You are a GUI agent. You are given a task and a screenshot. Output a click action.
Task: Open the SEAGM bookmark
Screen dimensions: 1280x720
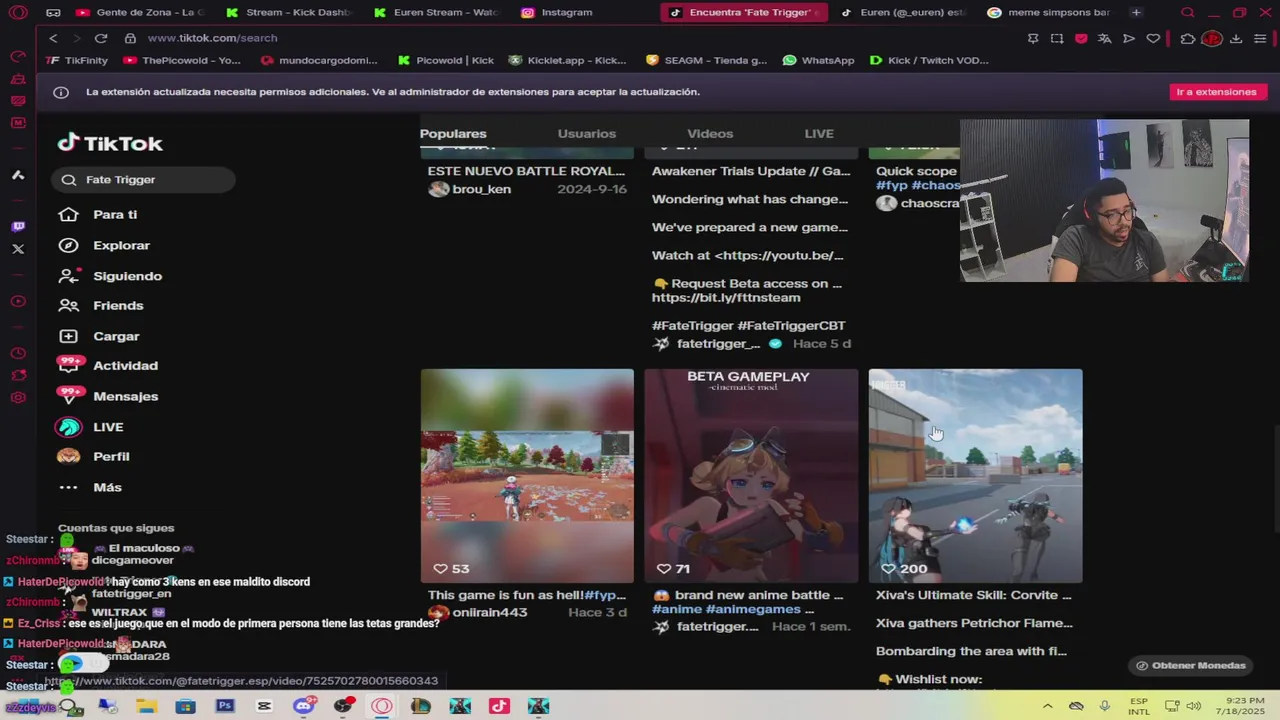click(x=707, y=60)
